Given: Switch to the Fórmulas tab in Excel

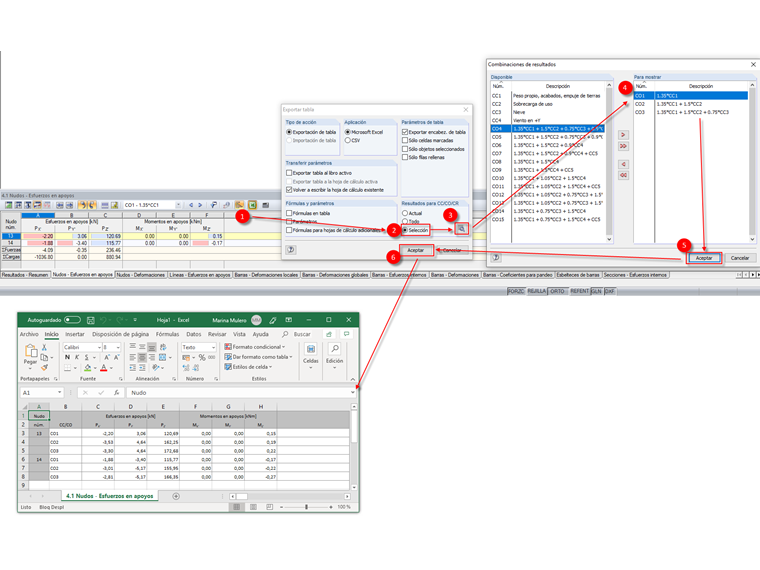Looking at the screenshot, I should pos(167,334).
